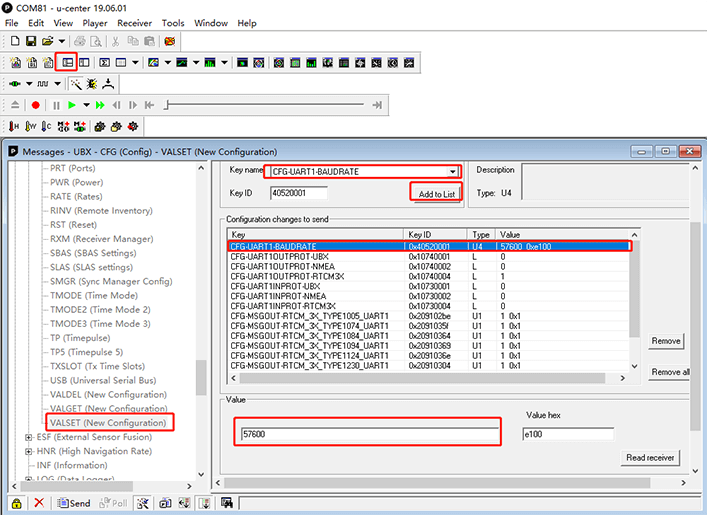Viewport: 707px width, 515px height.
Task: Click the debug messages bug icon
Action: 92,84
